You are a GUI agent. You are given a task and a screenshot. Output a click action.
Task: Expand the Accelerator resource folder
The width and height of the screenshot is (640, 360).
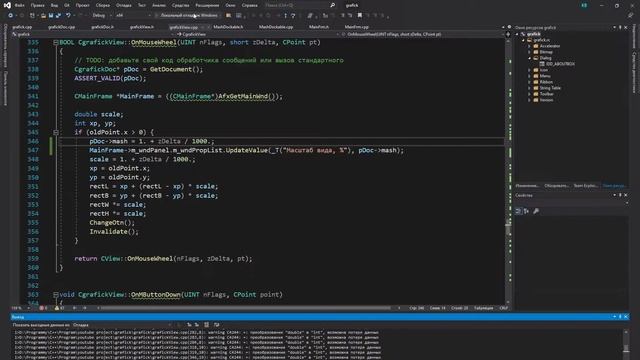[x=529, y=46]
